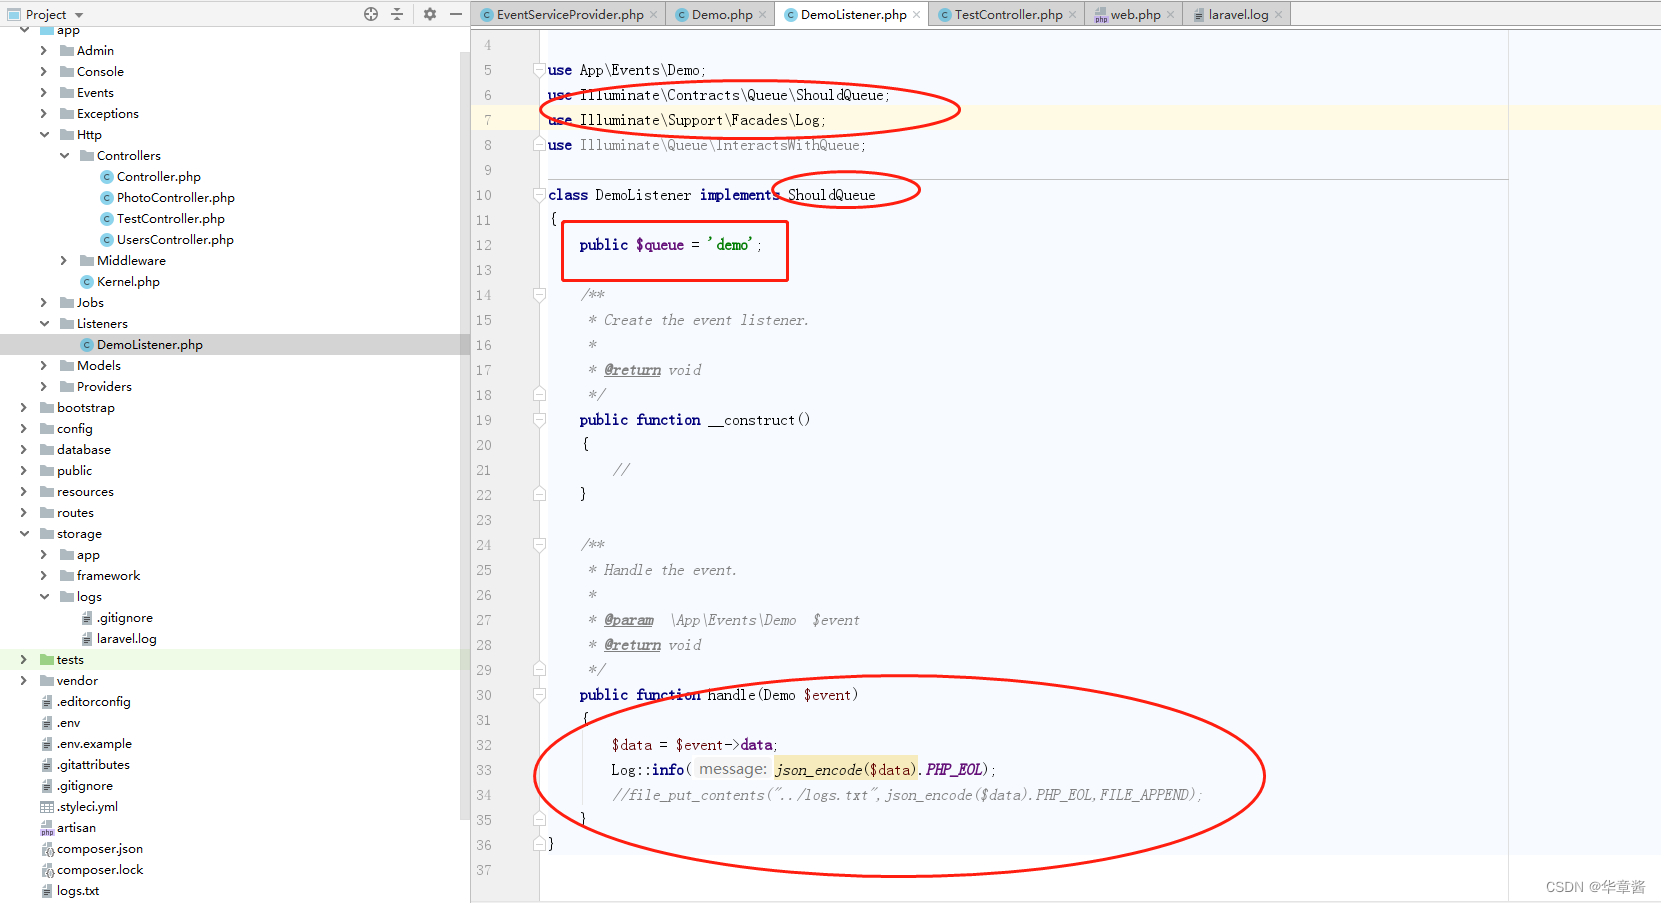Click the php file icon on the web.php tab

pyautogui.click(x=1101, y=15)
